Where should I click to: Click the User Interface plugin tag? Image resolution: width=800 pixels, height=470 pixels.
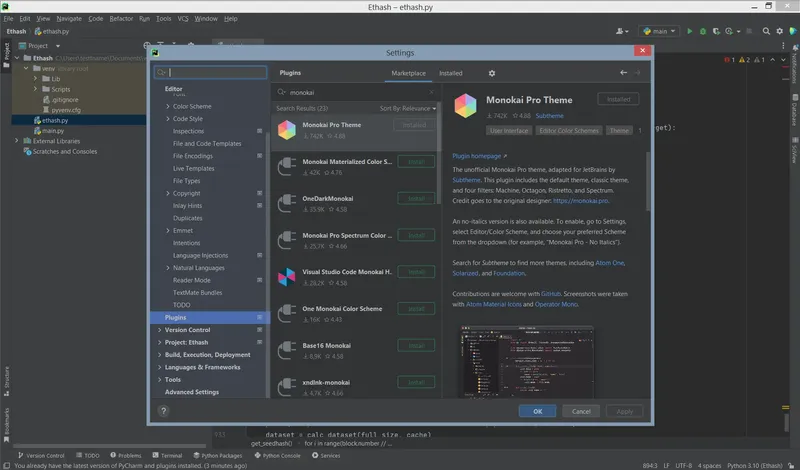point(509,131)
